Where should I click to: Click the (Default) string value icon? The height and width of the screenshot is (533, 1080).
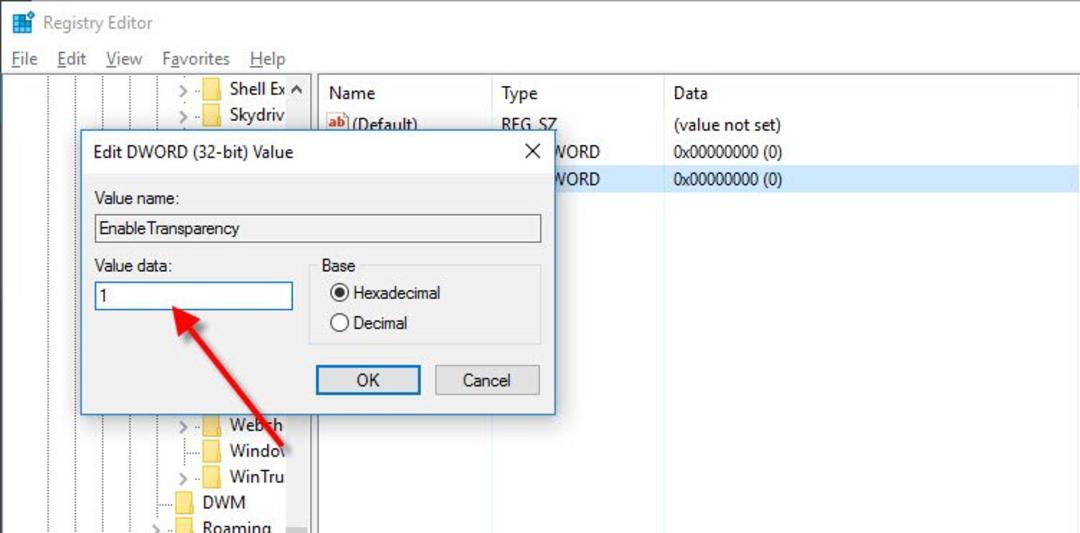pos(337,123)
